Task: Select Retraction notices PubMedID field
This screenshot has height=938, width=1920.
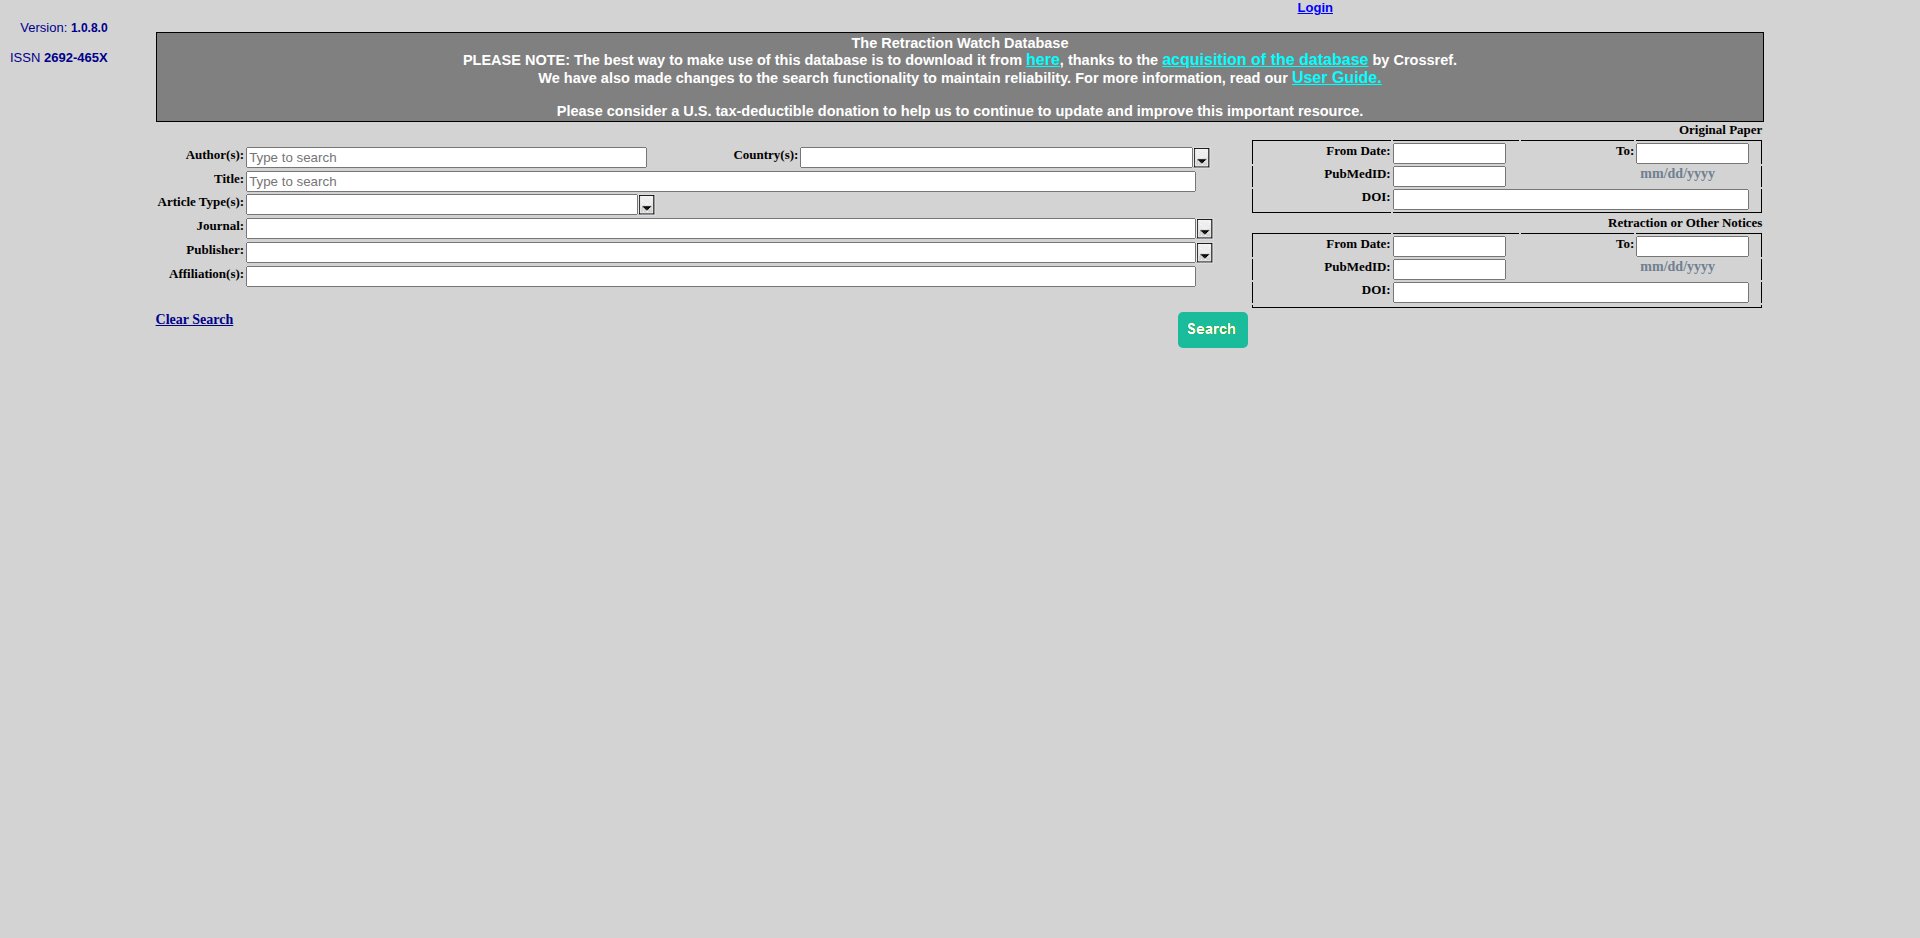Action: click(1449, 269)
